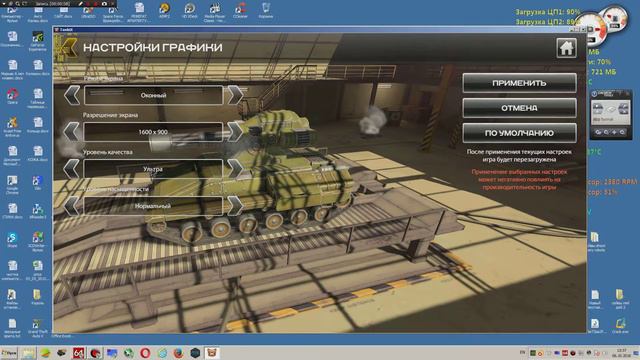Click left arrow beside Ультра quality
Screen dimensions: 640x360
(x=72, y=169)
